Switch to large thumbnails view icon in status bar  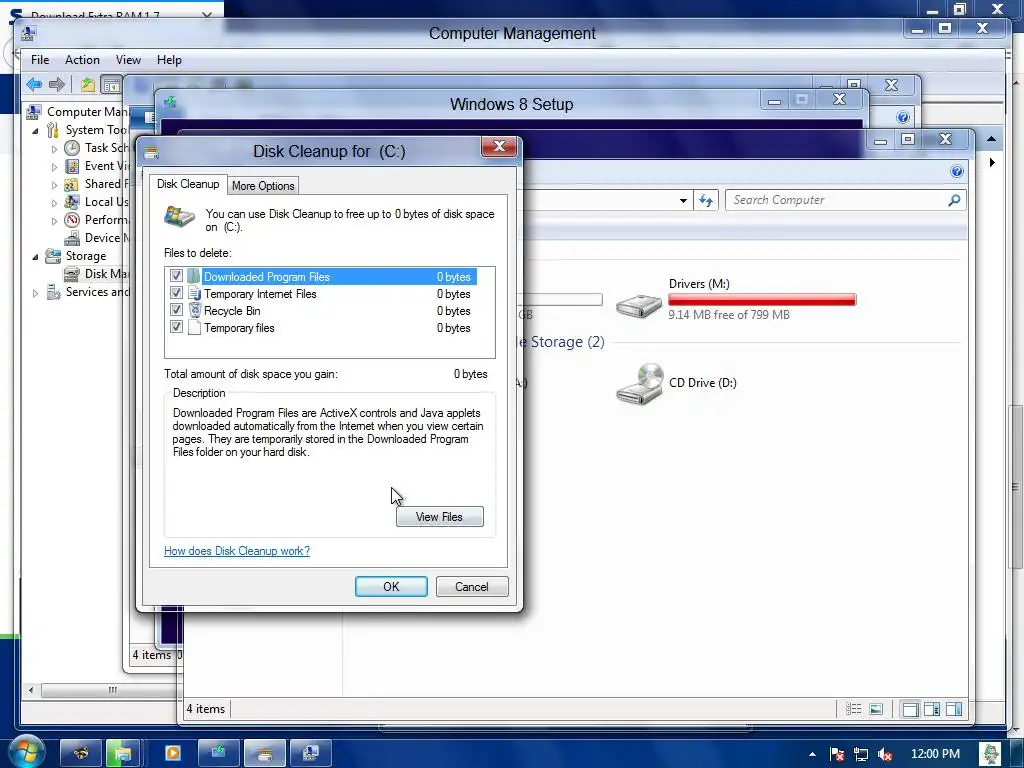click(876, 709)
